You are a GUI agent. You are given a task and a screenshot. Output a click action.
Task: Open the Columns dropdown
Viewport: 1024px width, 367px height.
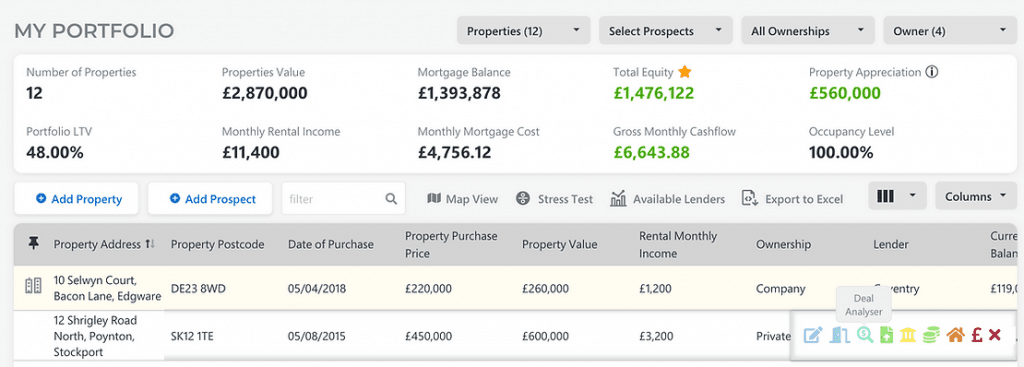click(976, 196)
